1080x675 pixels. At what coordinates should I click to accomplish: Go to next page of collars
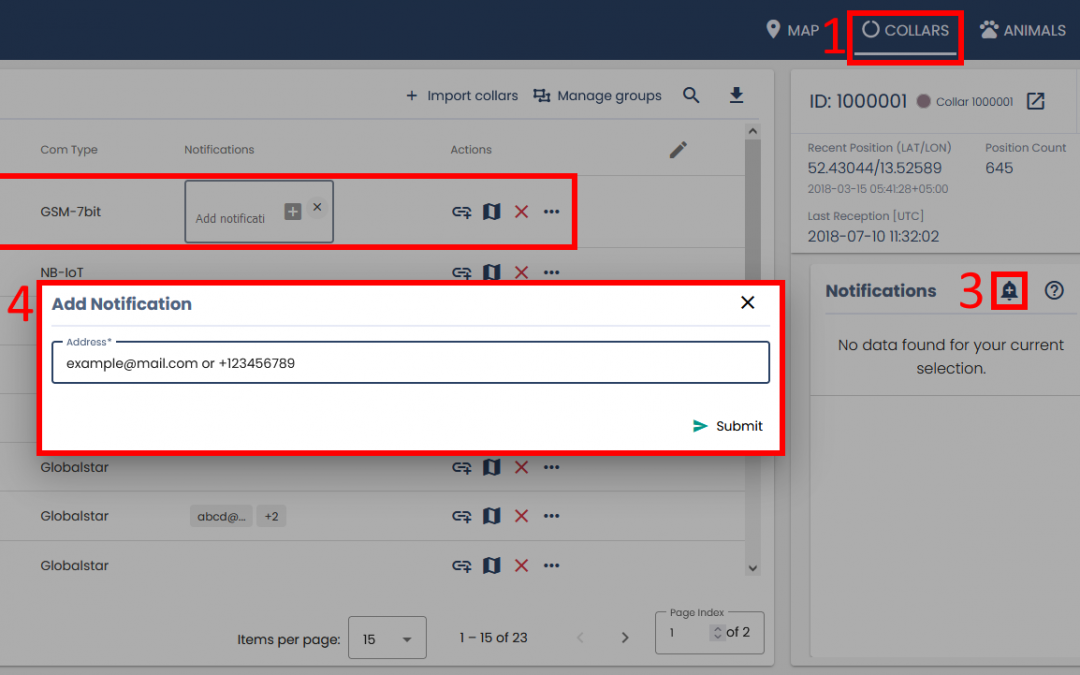coord(625,638)
